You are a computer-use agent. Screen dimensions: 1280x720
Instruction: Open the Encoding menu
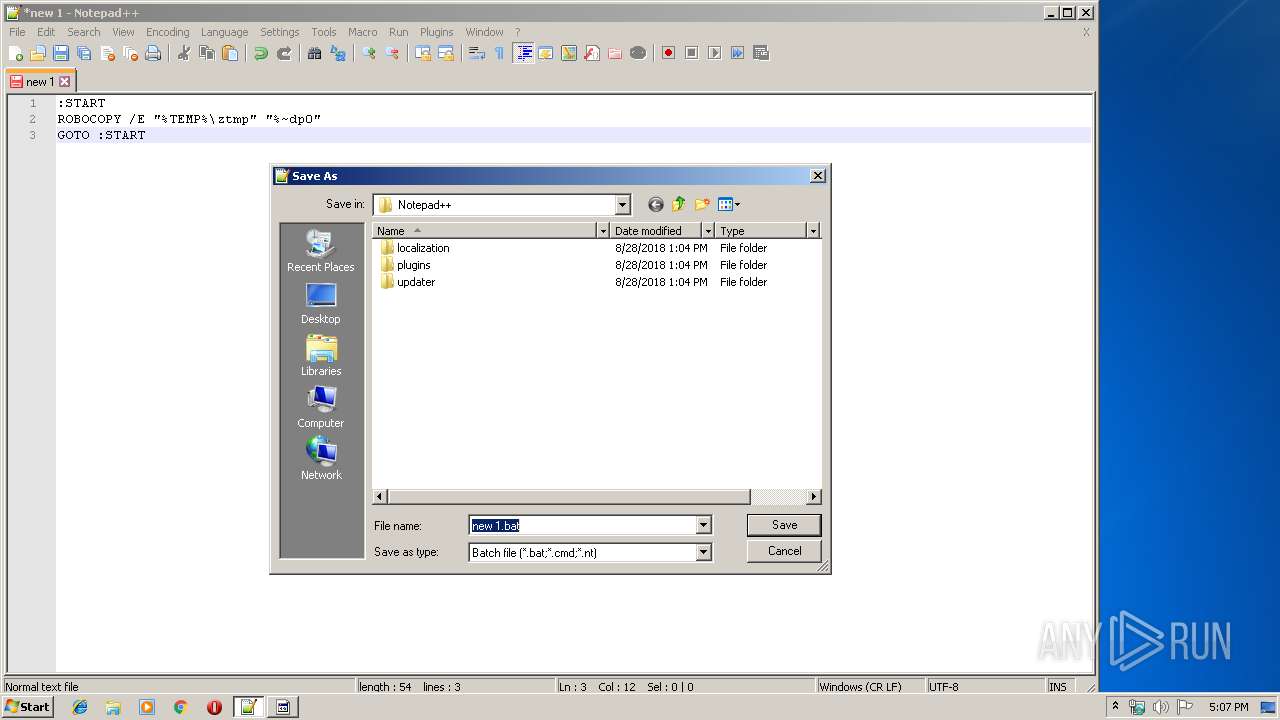(167, 32)
